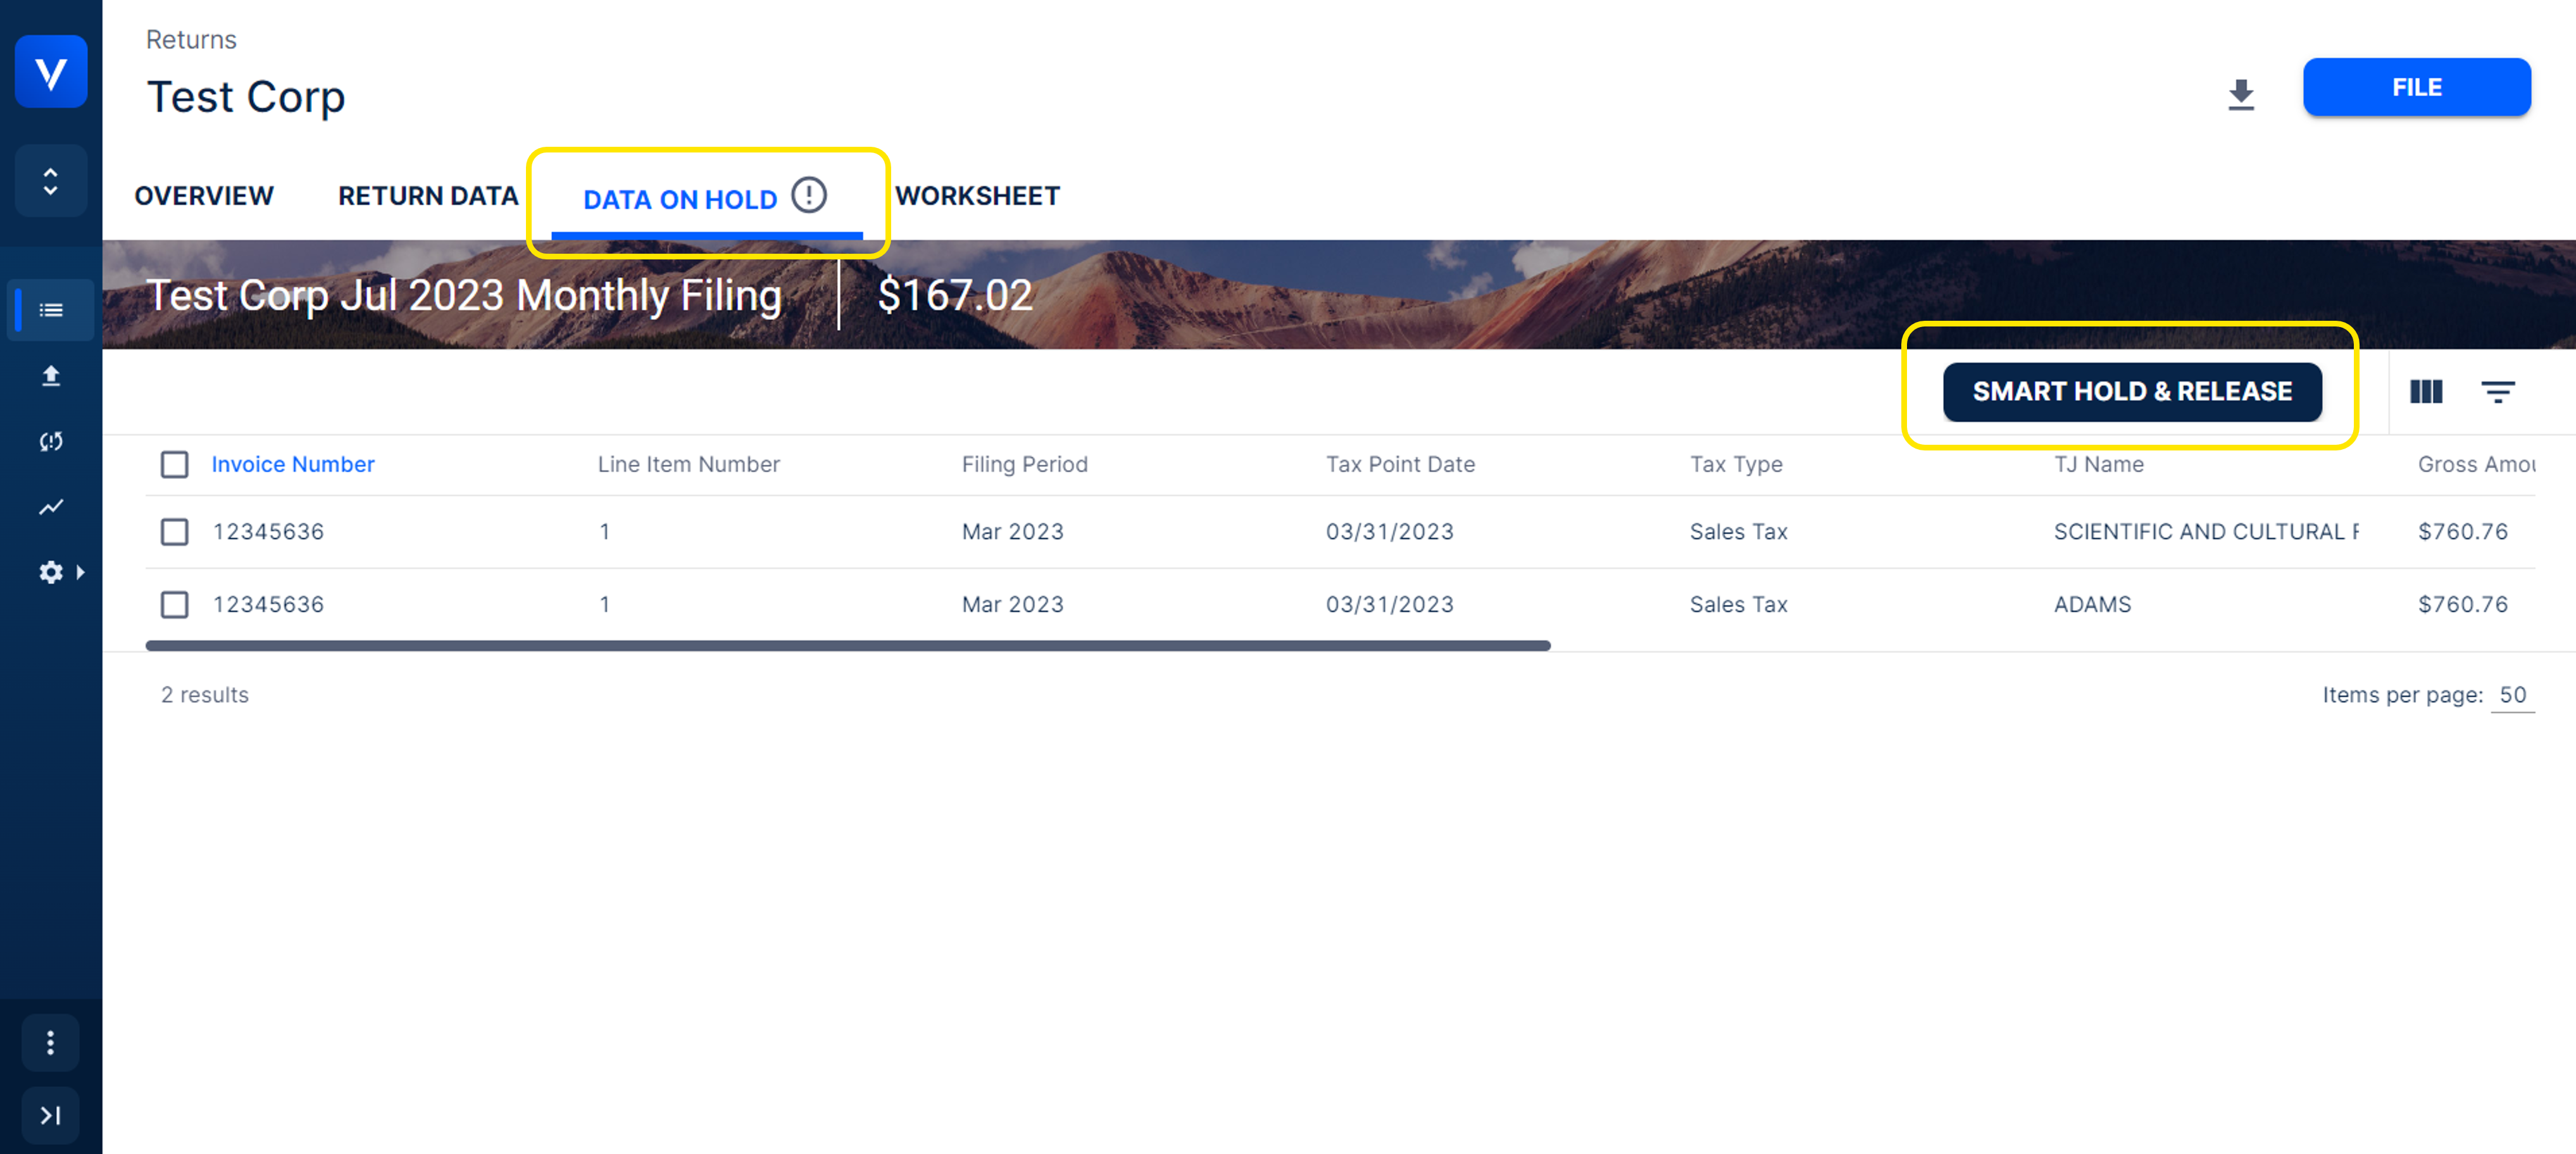Click the three-dot more options icon
2576x1154 pixels.
[50, 1043]
